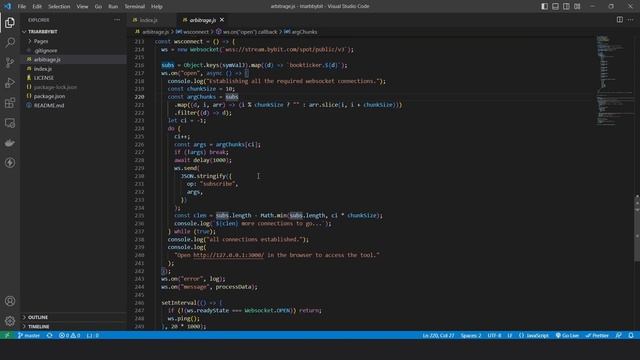This screenshot has width=640, height=360.
Task: Go to line via Ln 220, Col 27
Action: 438,335
